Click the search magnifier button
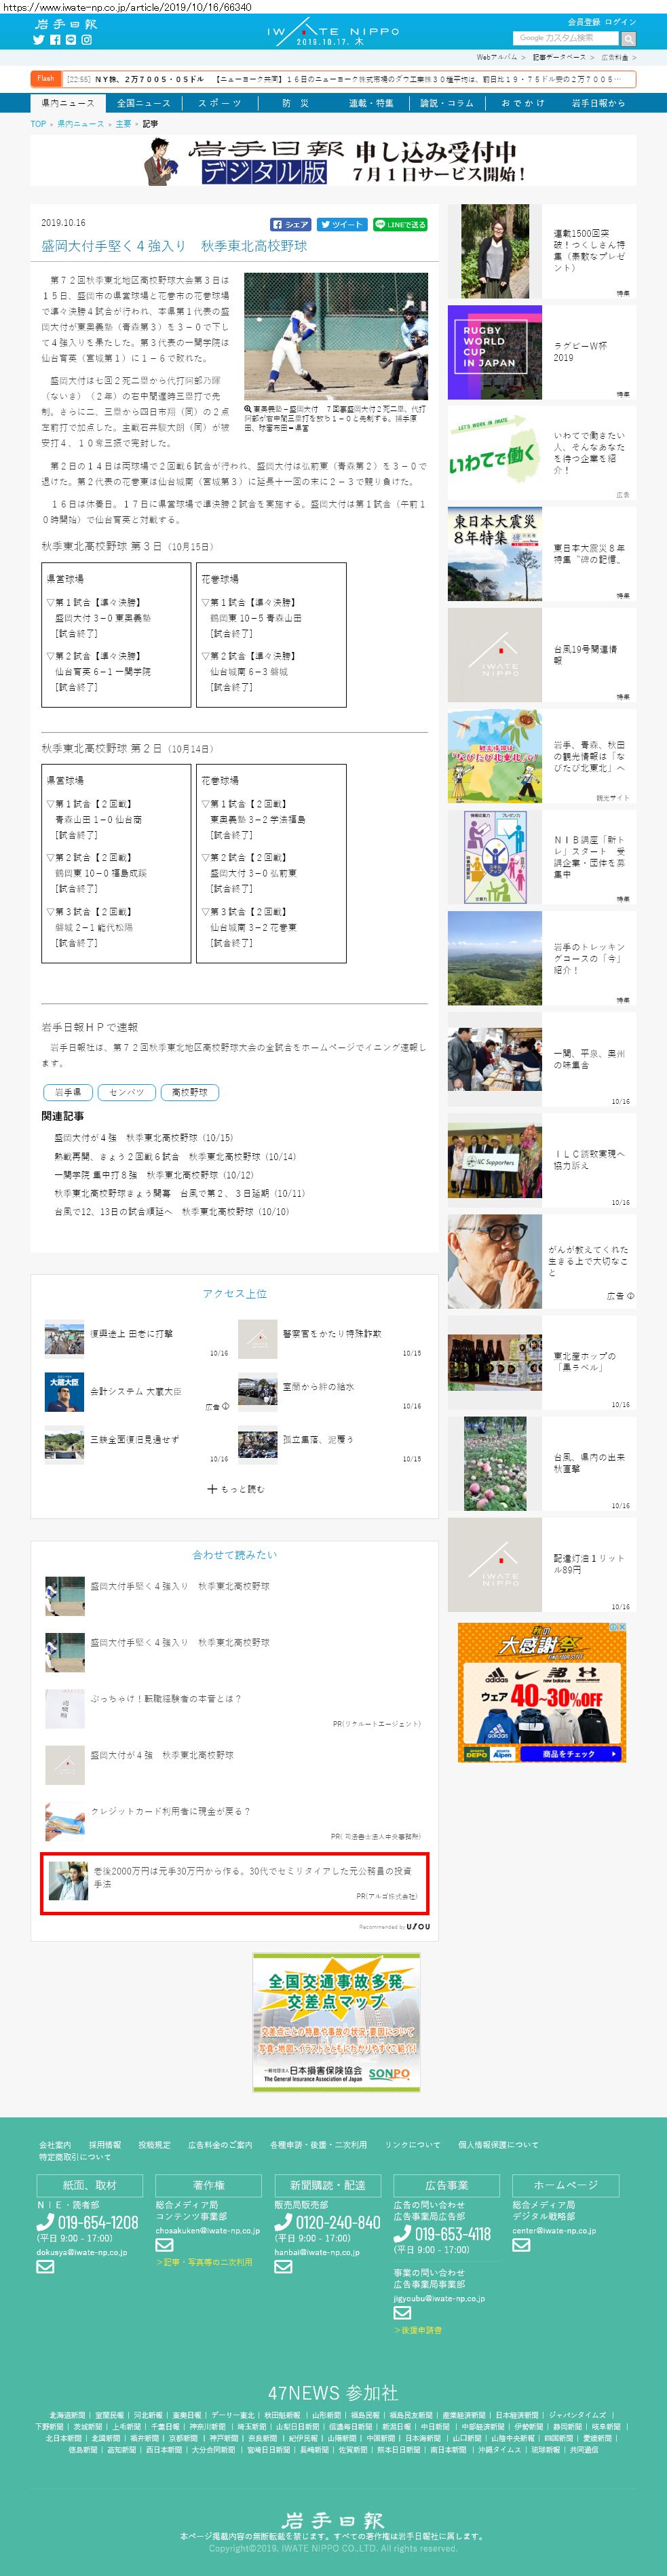The image size is (667, 2576). point(628,39)
